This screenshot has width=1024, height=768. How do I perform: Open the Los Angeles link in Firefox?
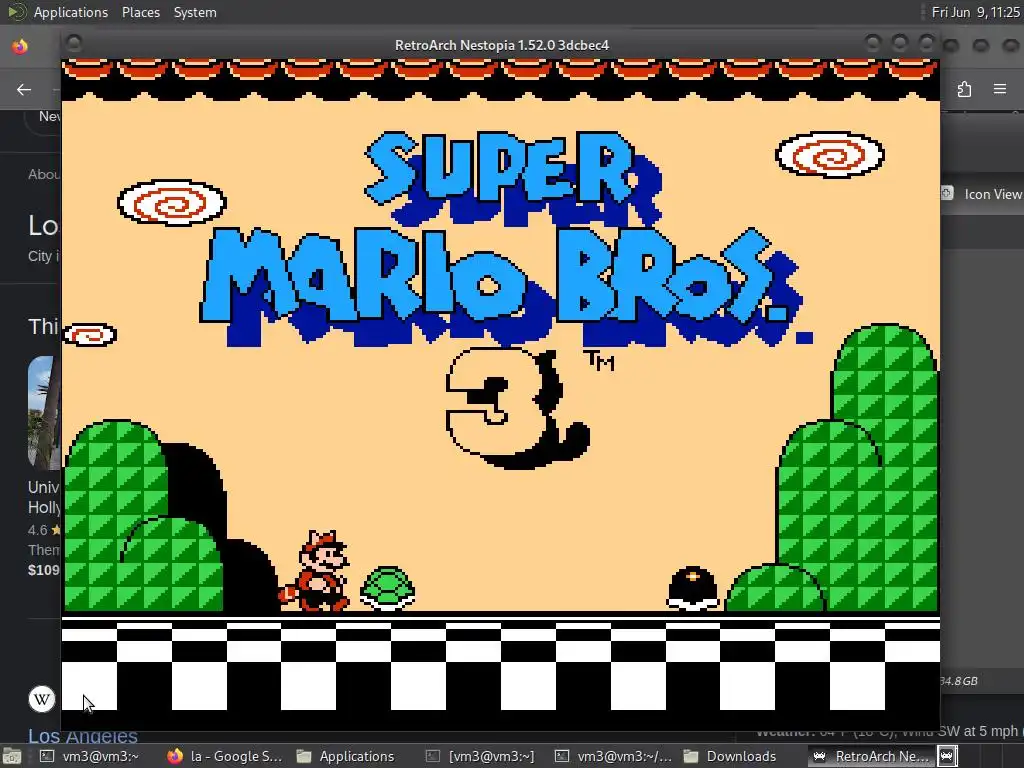82,736
